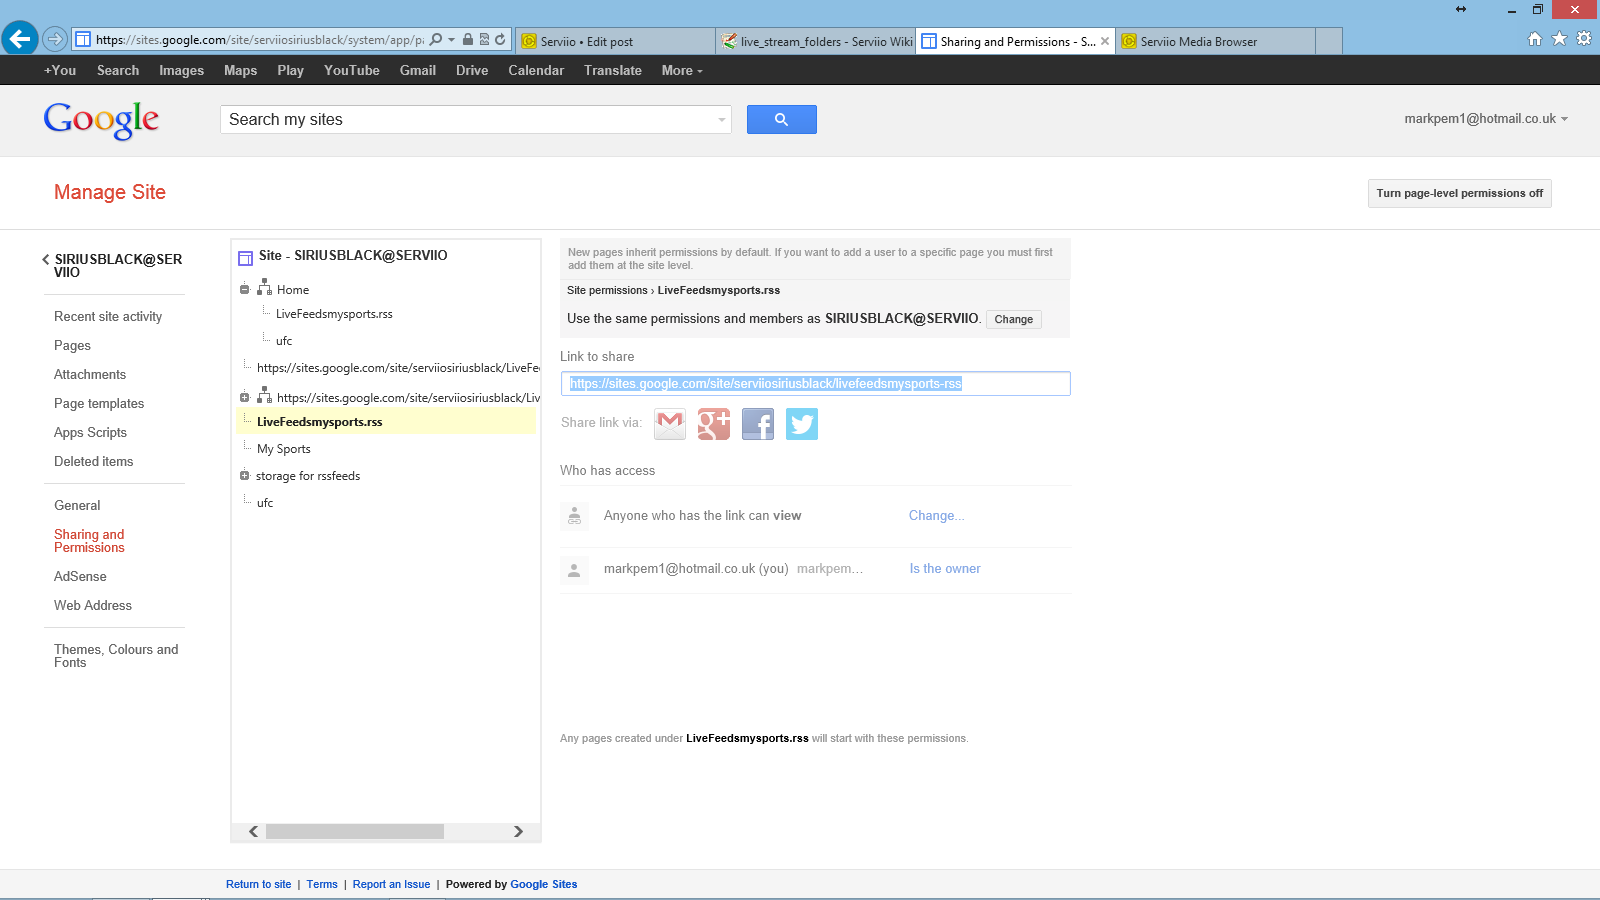Click the compatibility view icon in address bar
1600x900 pixels.
pos(484,40)
